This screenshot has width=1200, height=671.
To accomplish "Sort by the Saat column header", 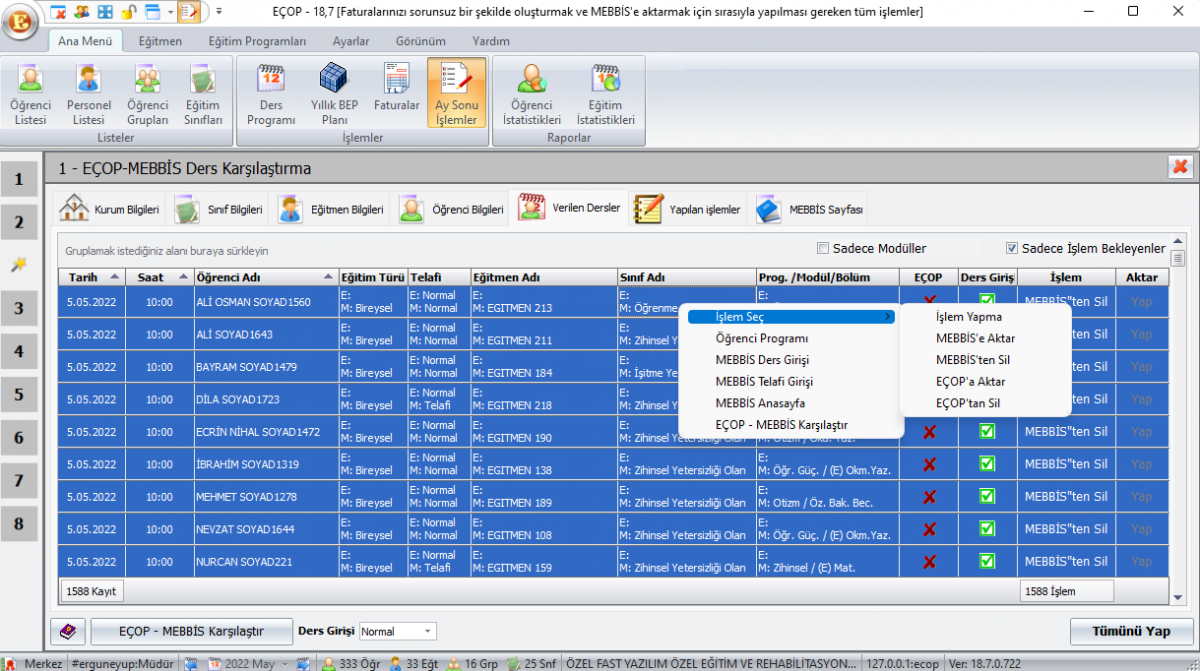I will [x=160, y=277].
